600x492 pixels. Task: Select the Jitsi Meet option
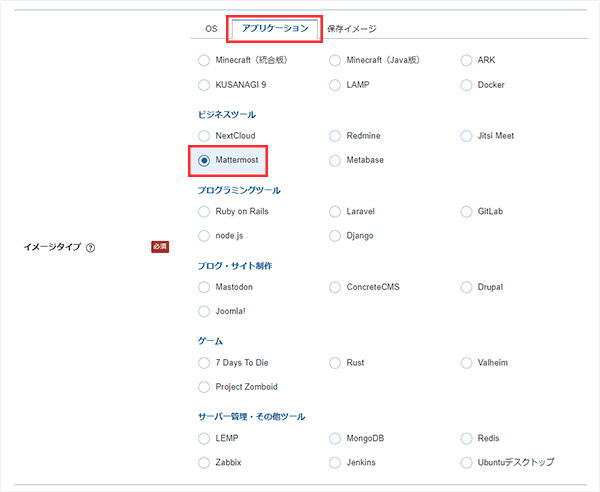466,136
